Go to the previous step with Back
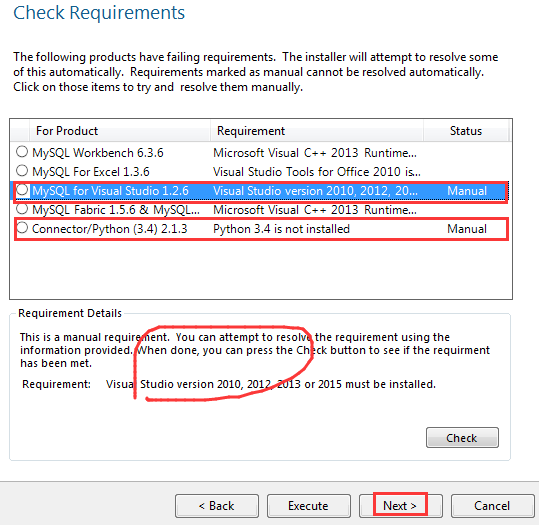539x525 pixels. click(x=217, y=506)
